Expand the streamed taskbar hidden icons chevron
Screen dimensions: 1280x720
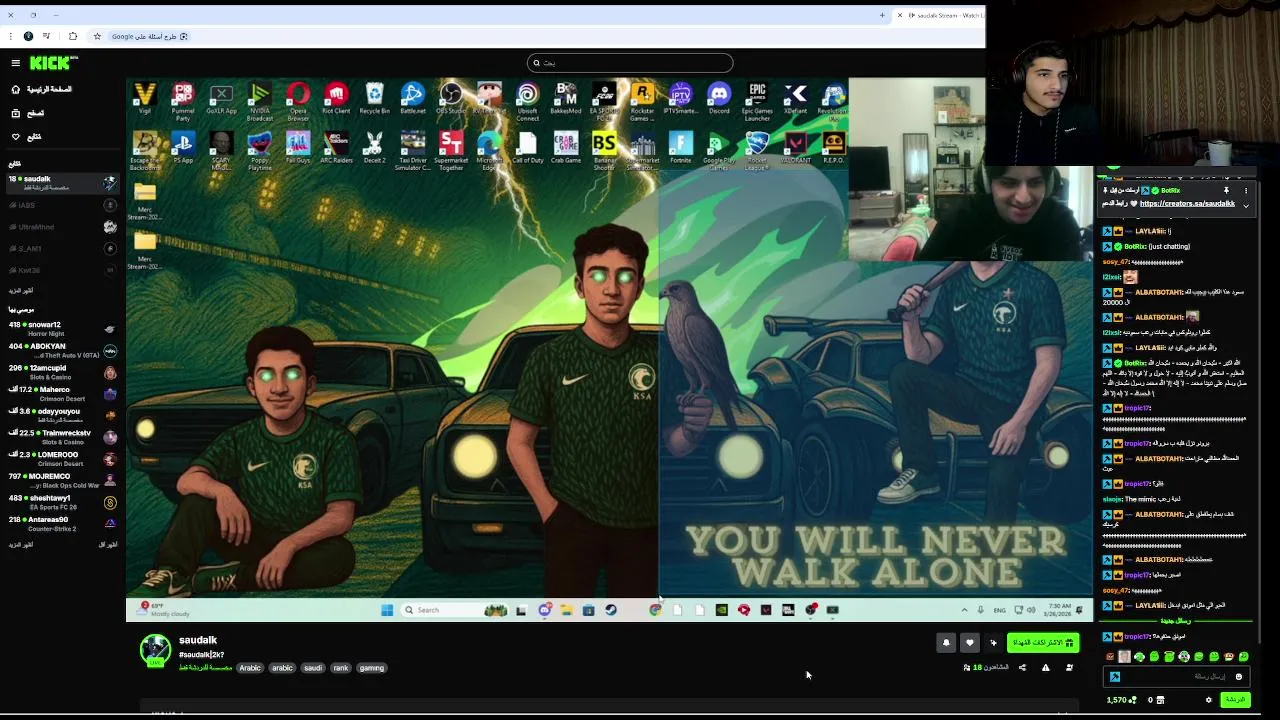click(964, 610)
